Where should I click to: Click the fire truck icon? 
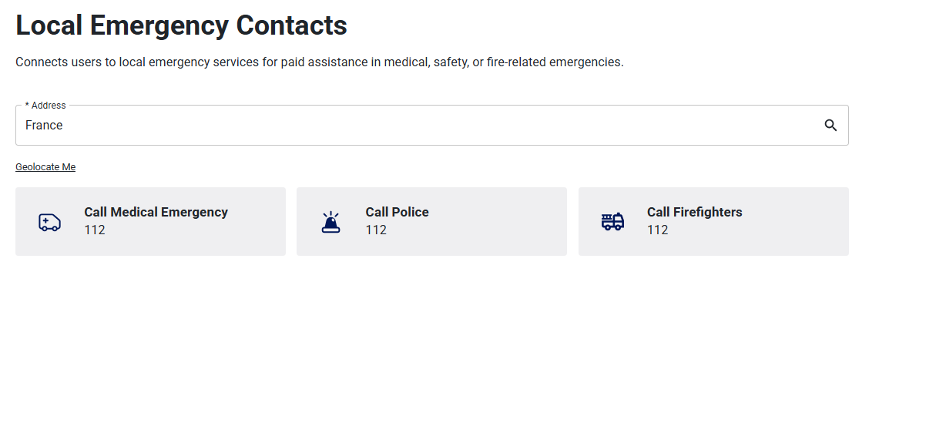pyautogui.click(x=612, y=222)
